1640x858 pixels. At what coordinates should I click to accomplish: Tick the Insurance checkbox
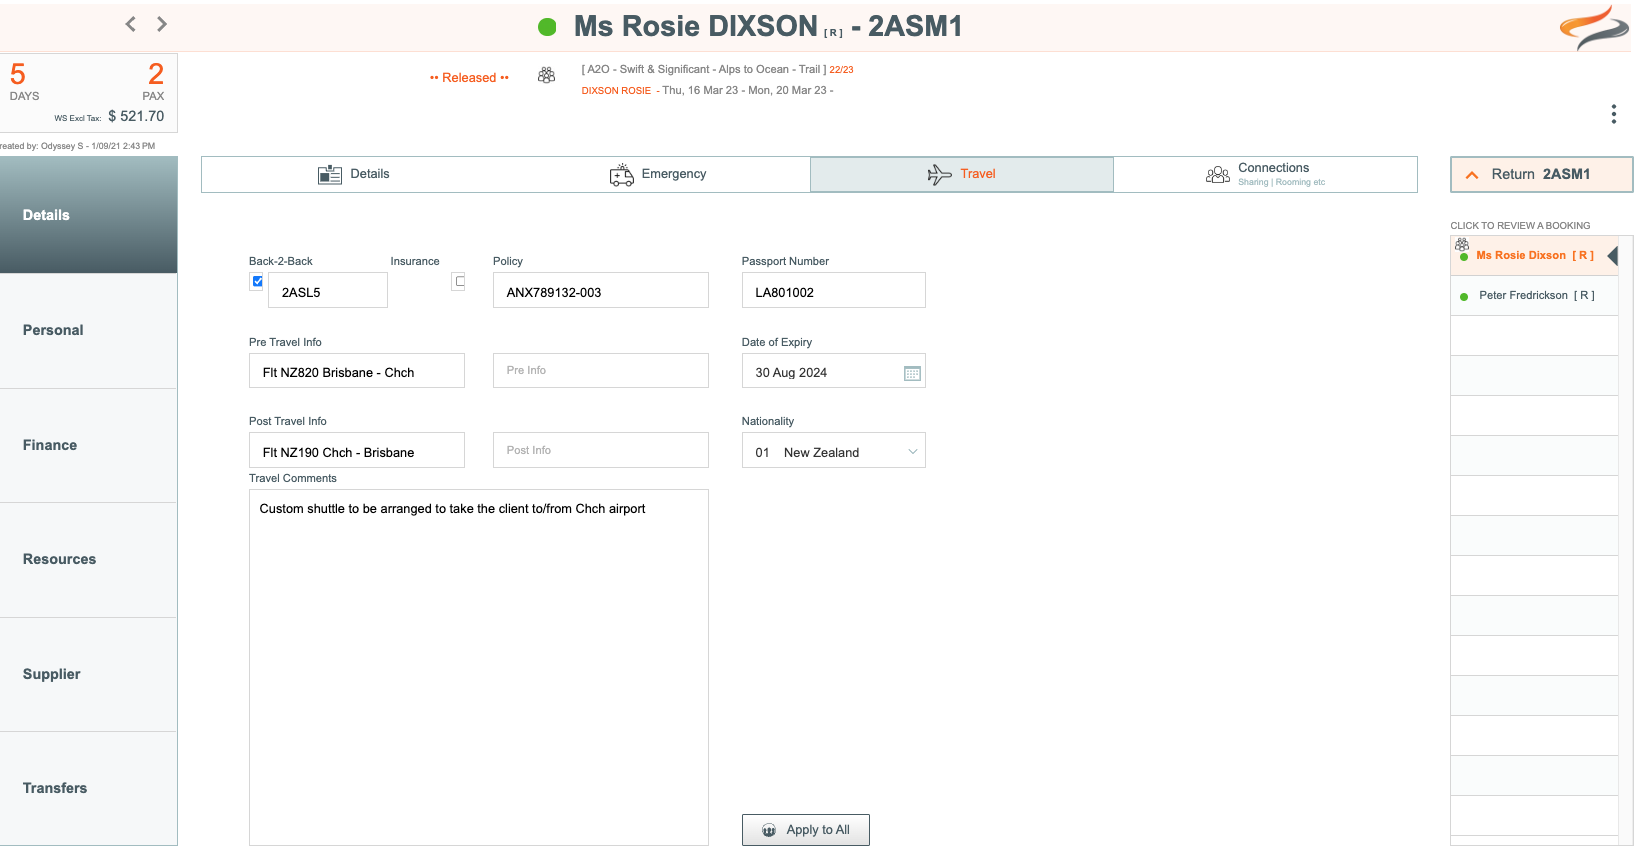[459, 281]
